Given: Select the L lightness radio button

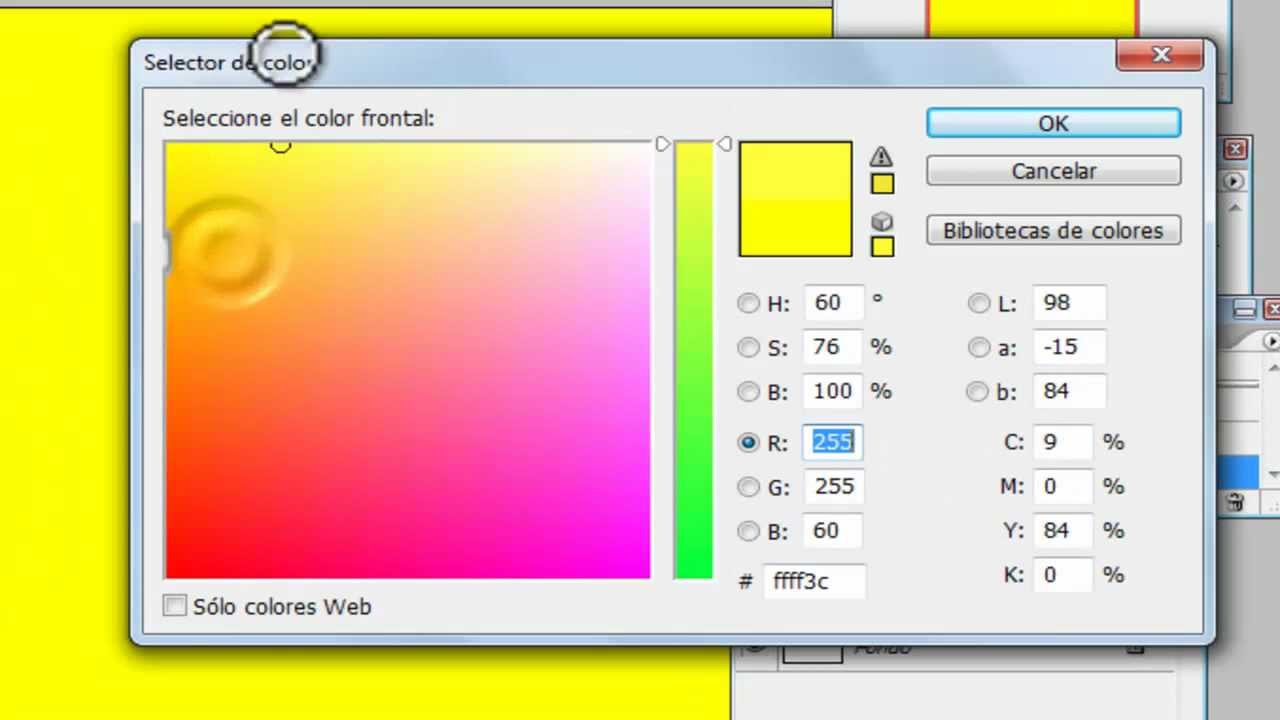Looking at the screenshot, I should pos(978,303).
